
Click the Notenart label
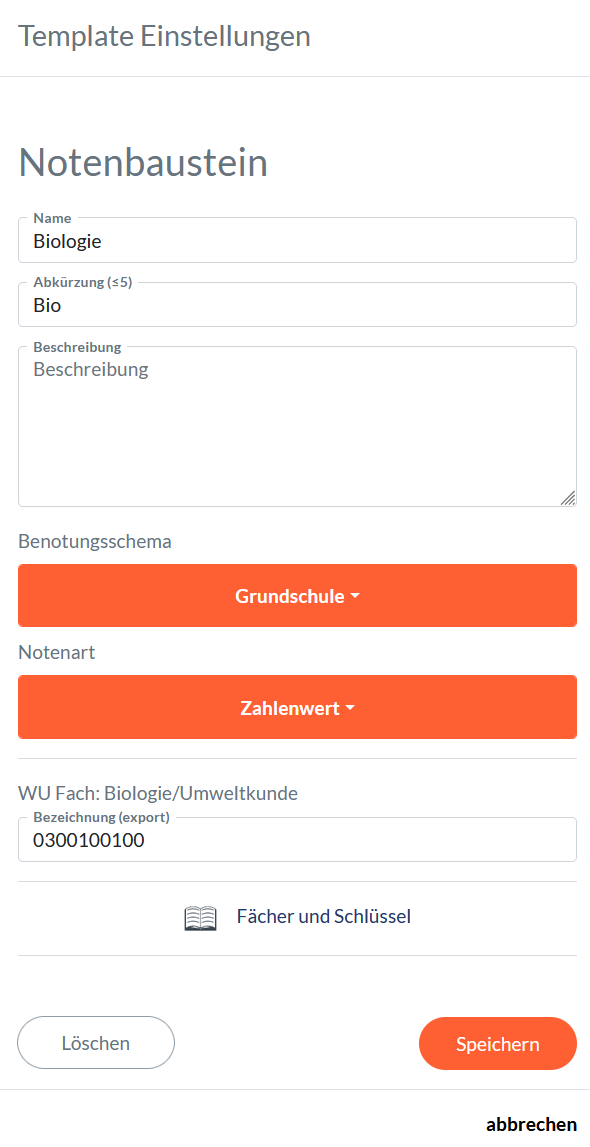click(56, 652)
